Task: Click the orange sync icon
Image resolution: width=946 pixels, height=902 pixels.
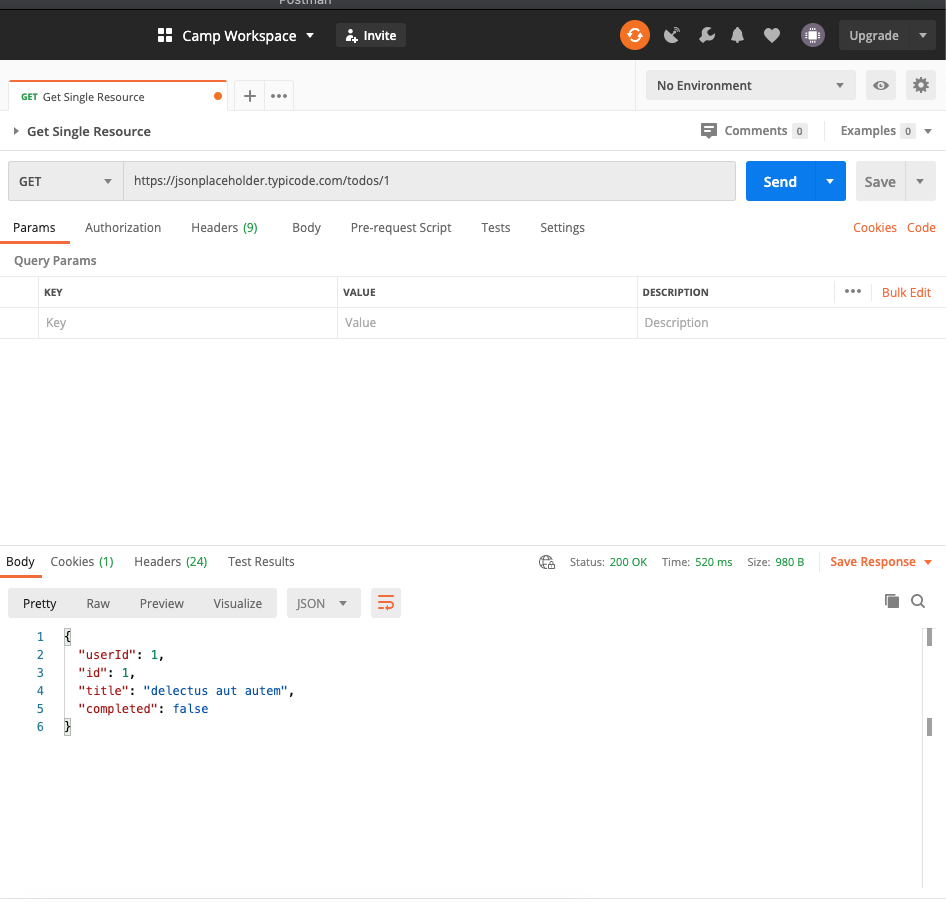Action: pos(634,36)
